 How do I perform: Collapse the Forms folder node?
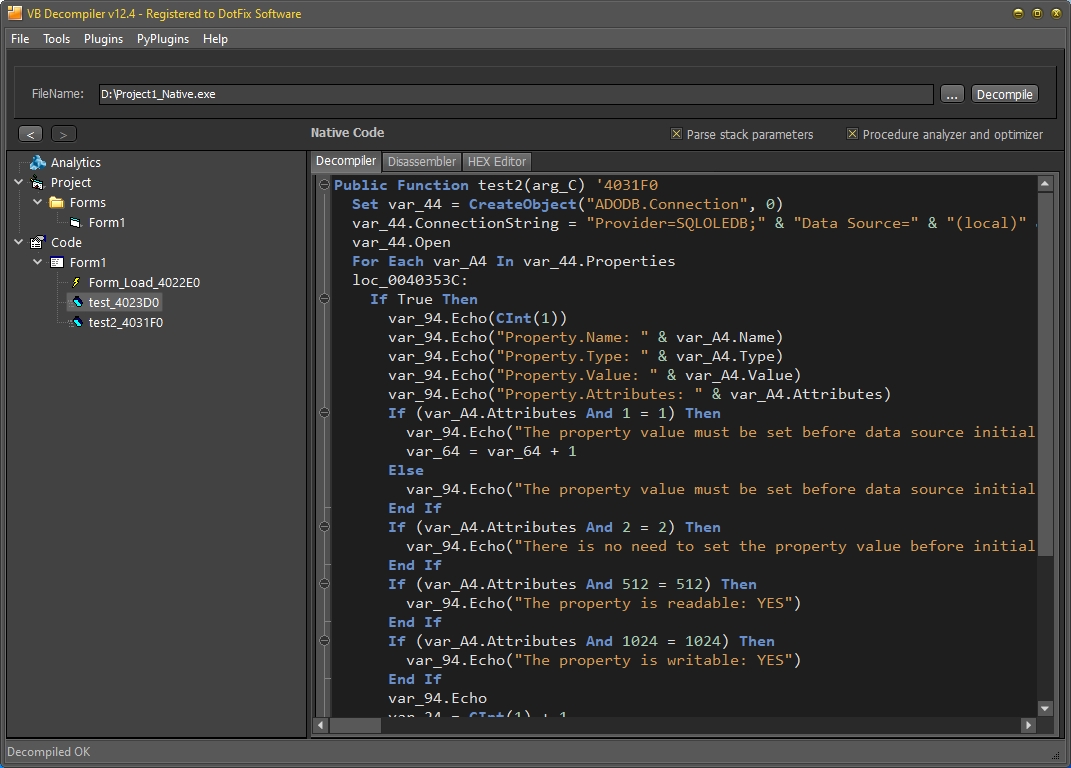point(38,202)
